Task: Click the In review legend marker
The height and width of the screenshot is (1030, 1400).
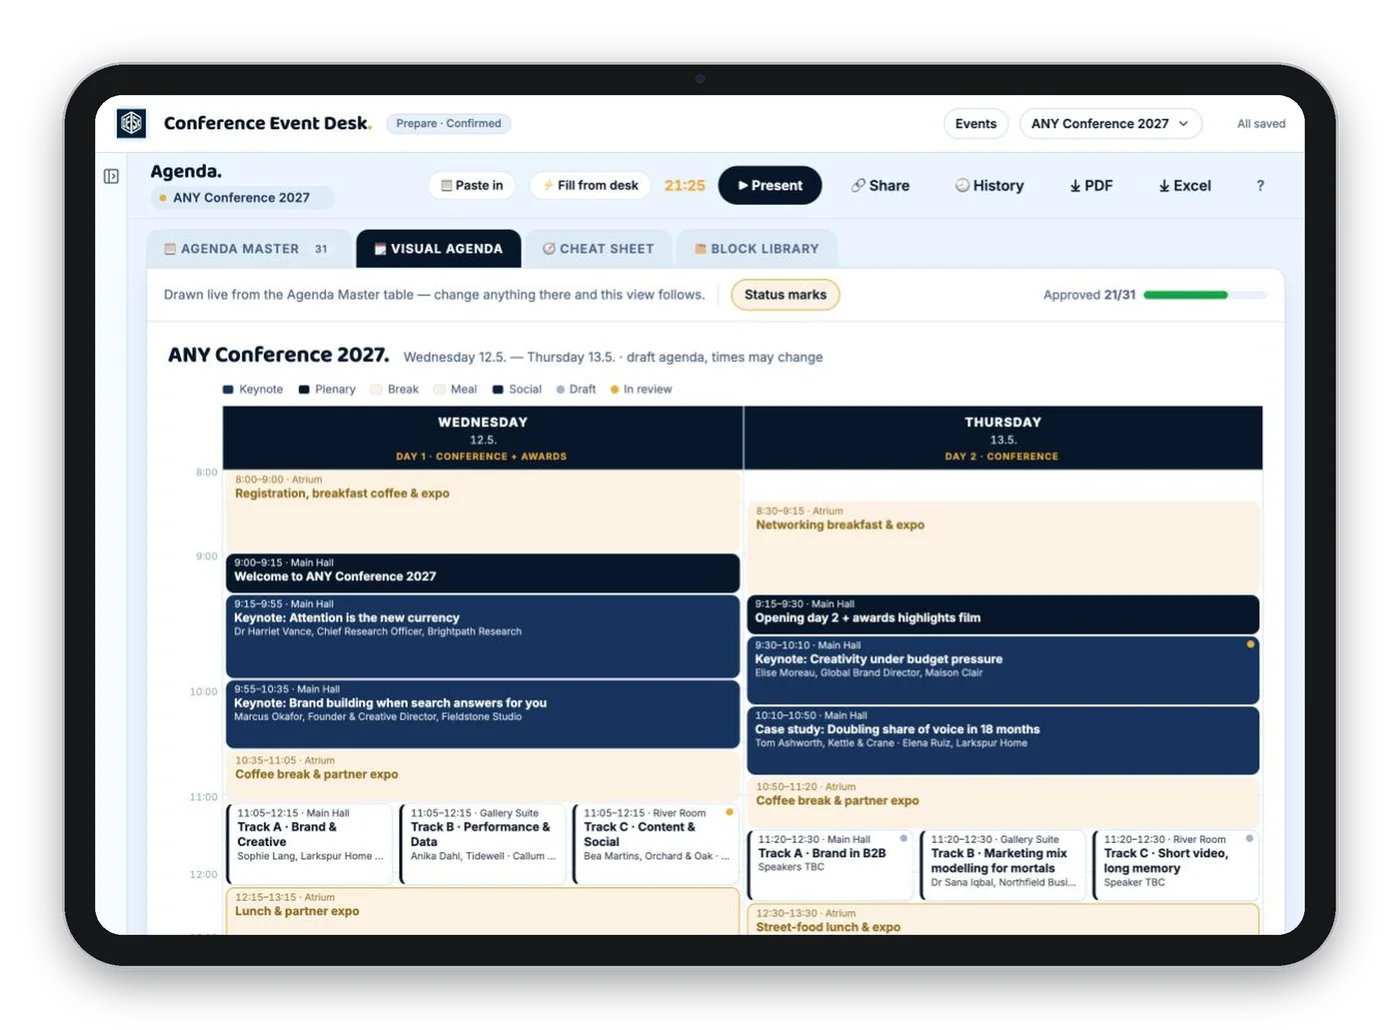Action: [x=615, y=389]
